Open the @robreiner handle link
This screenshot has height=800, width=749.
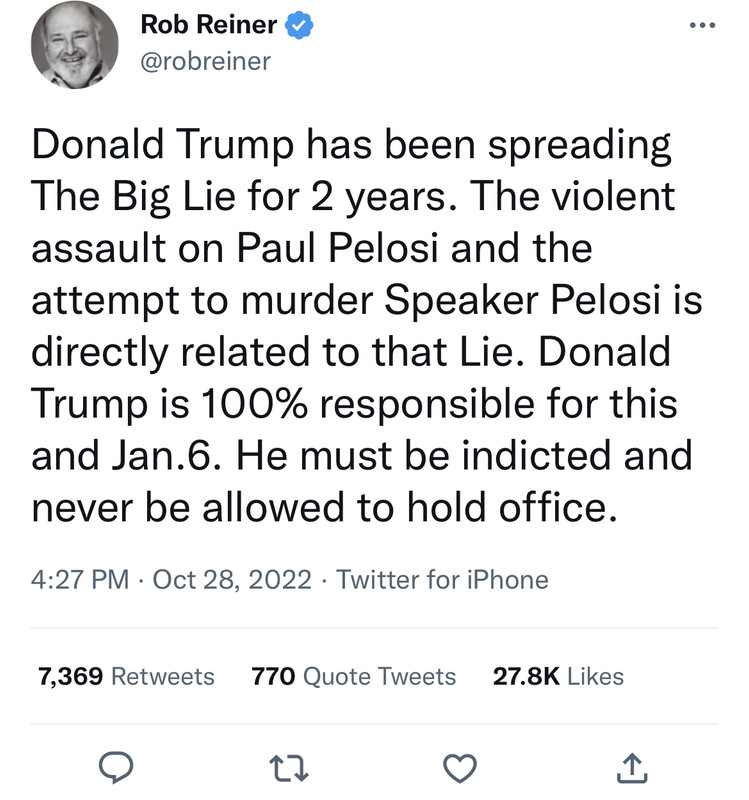[205, 61]
